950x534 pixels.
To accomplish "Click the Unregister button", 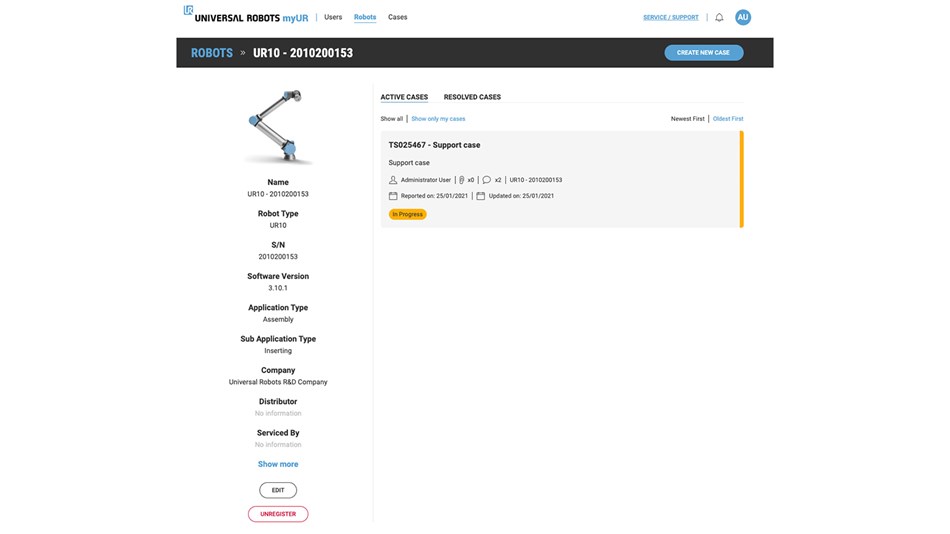I will click(277, 514).
